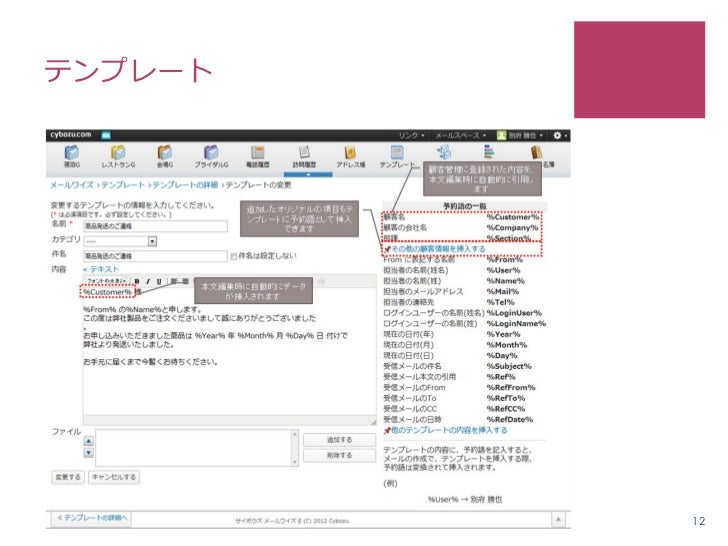Expand the logged-in user name menu
This screenshot has height=546, width=728.
(x=526, y=135)
